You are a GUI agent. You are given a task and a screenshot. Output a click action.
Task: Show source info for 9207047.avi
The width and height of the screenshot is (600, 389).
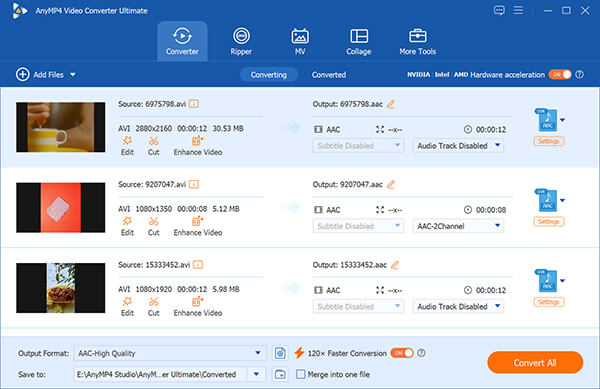194,184
